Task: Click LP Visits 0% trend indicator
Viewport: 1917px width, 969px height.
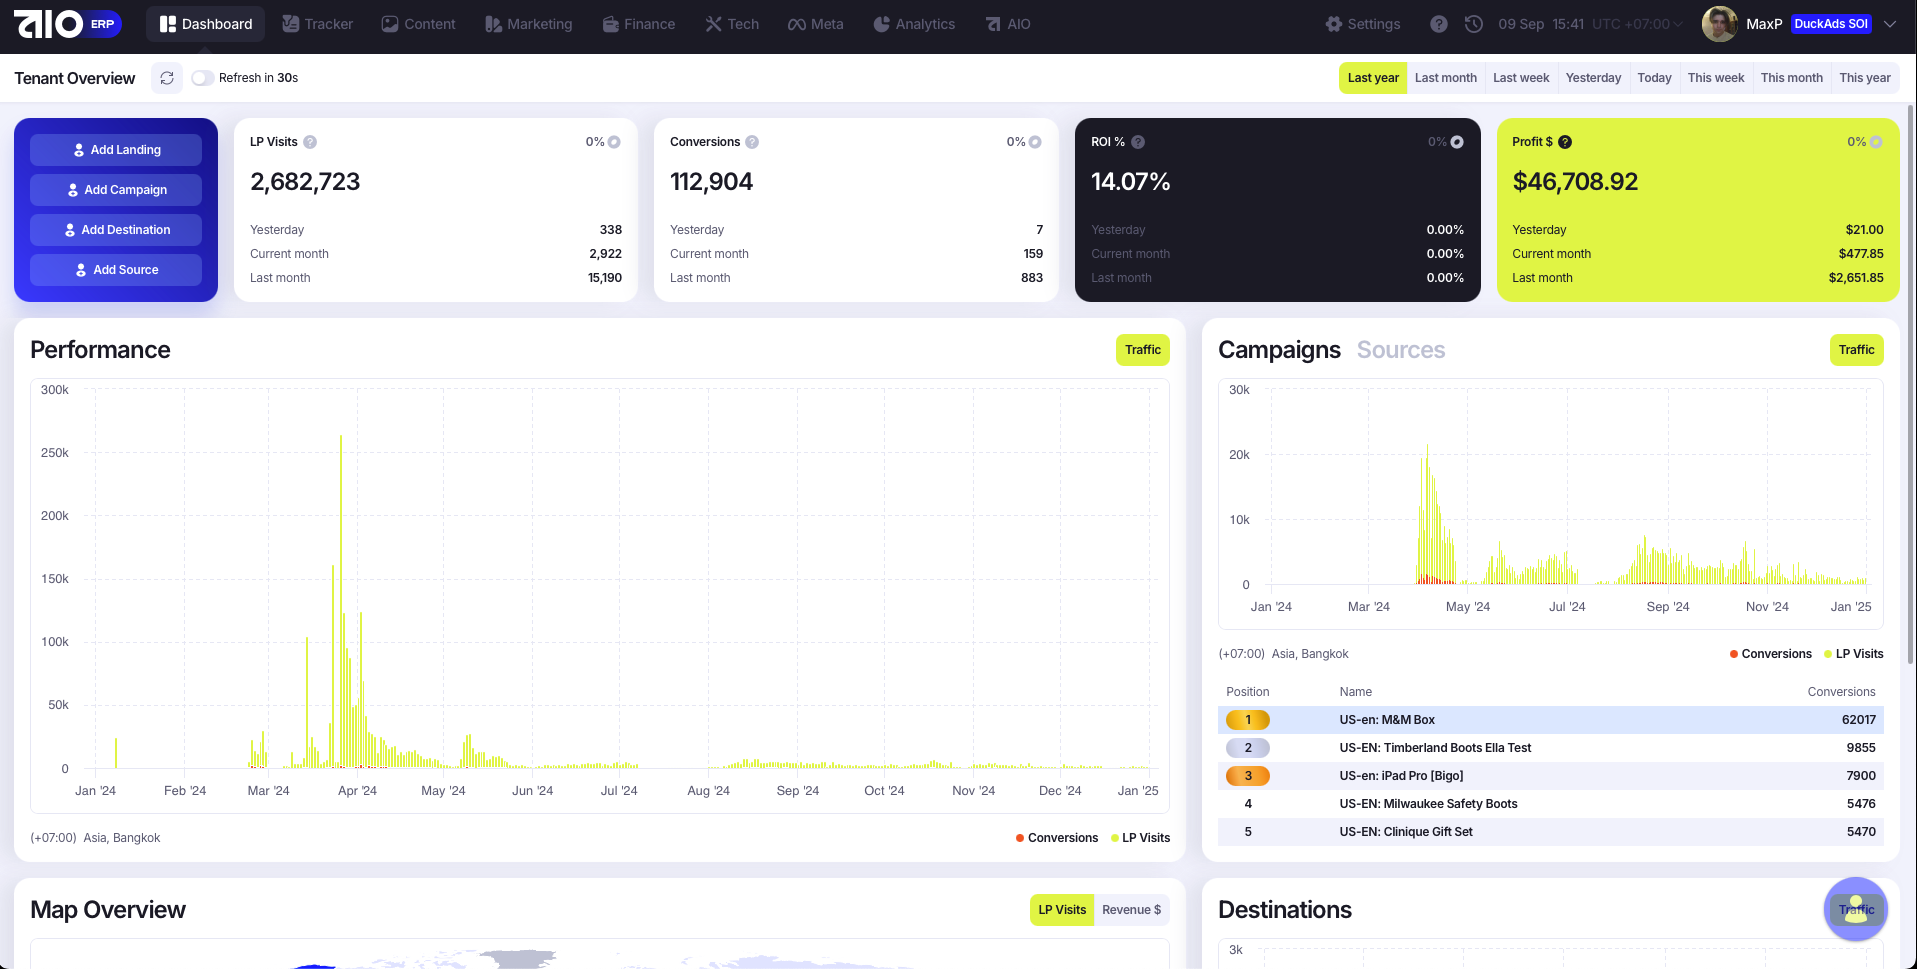Action: tap(603, 142)
